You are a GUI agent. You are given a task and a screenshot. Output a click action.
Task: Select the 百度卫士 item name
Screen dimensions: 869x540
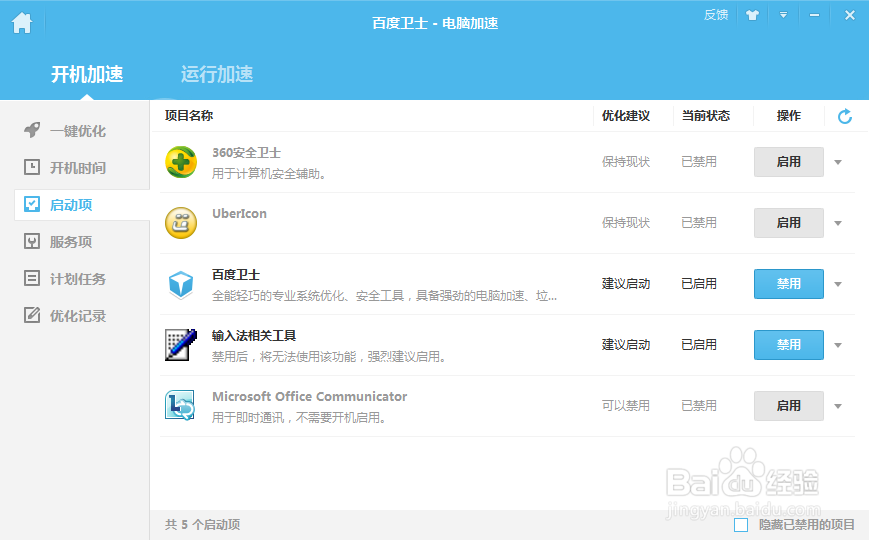pos(236,275)
